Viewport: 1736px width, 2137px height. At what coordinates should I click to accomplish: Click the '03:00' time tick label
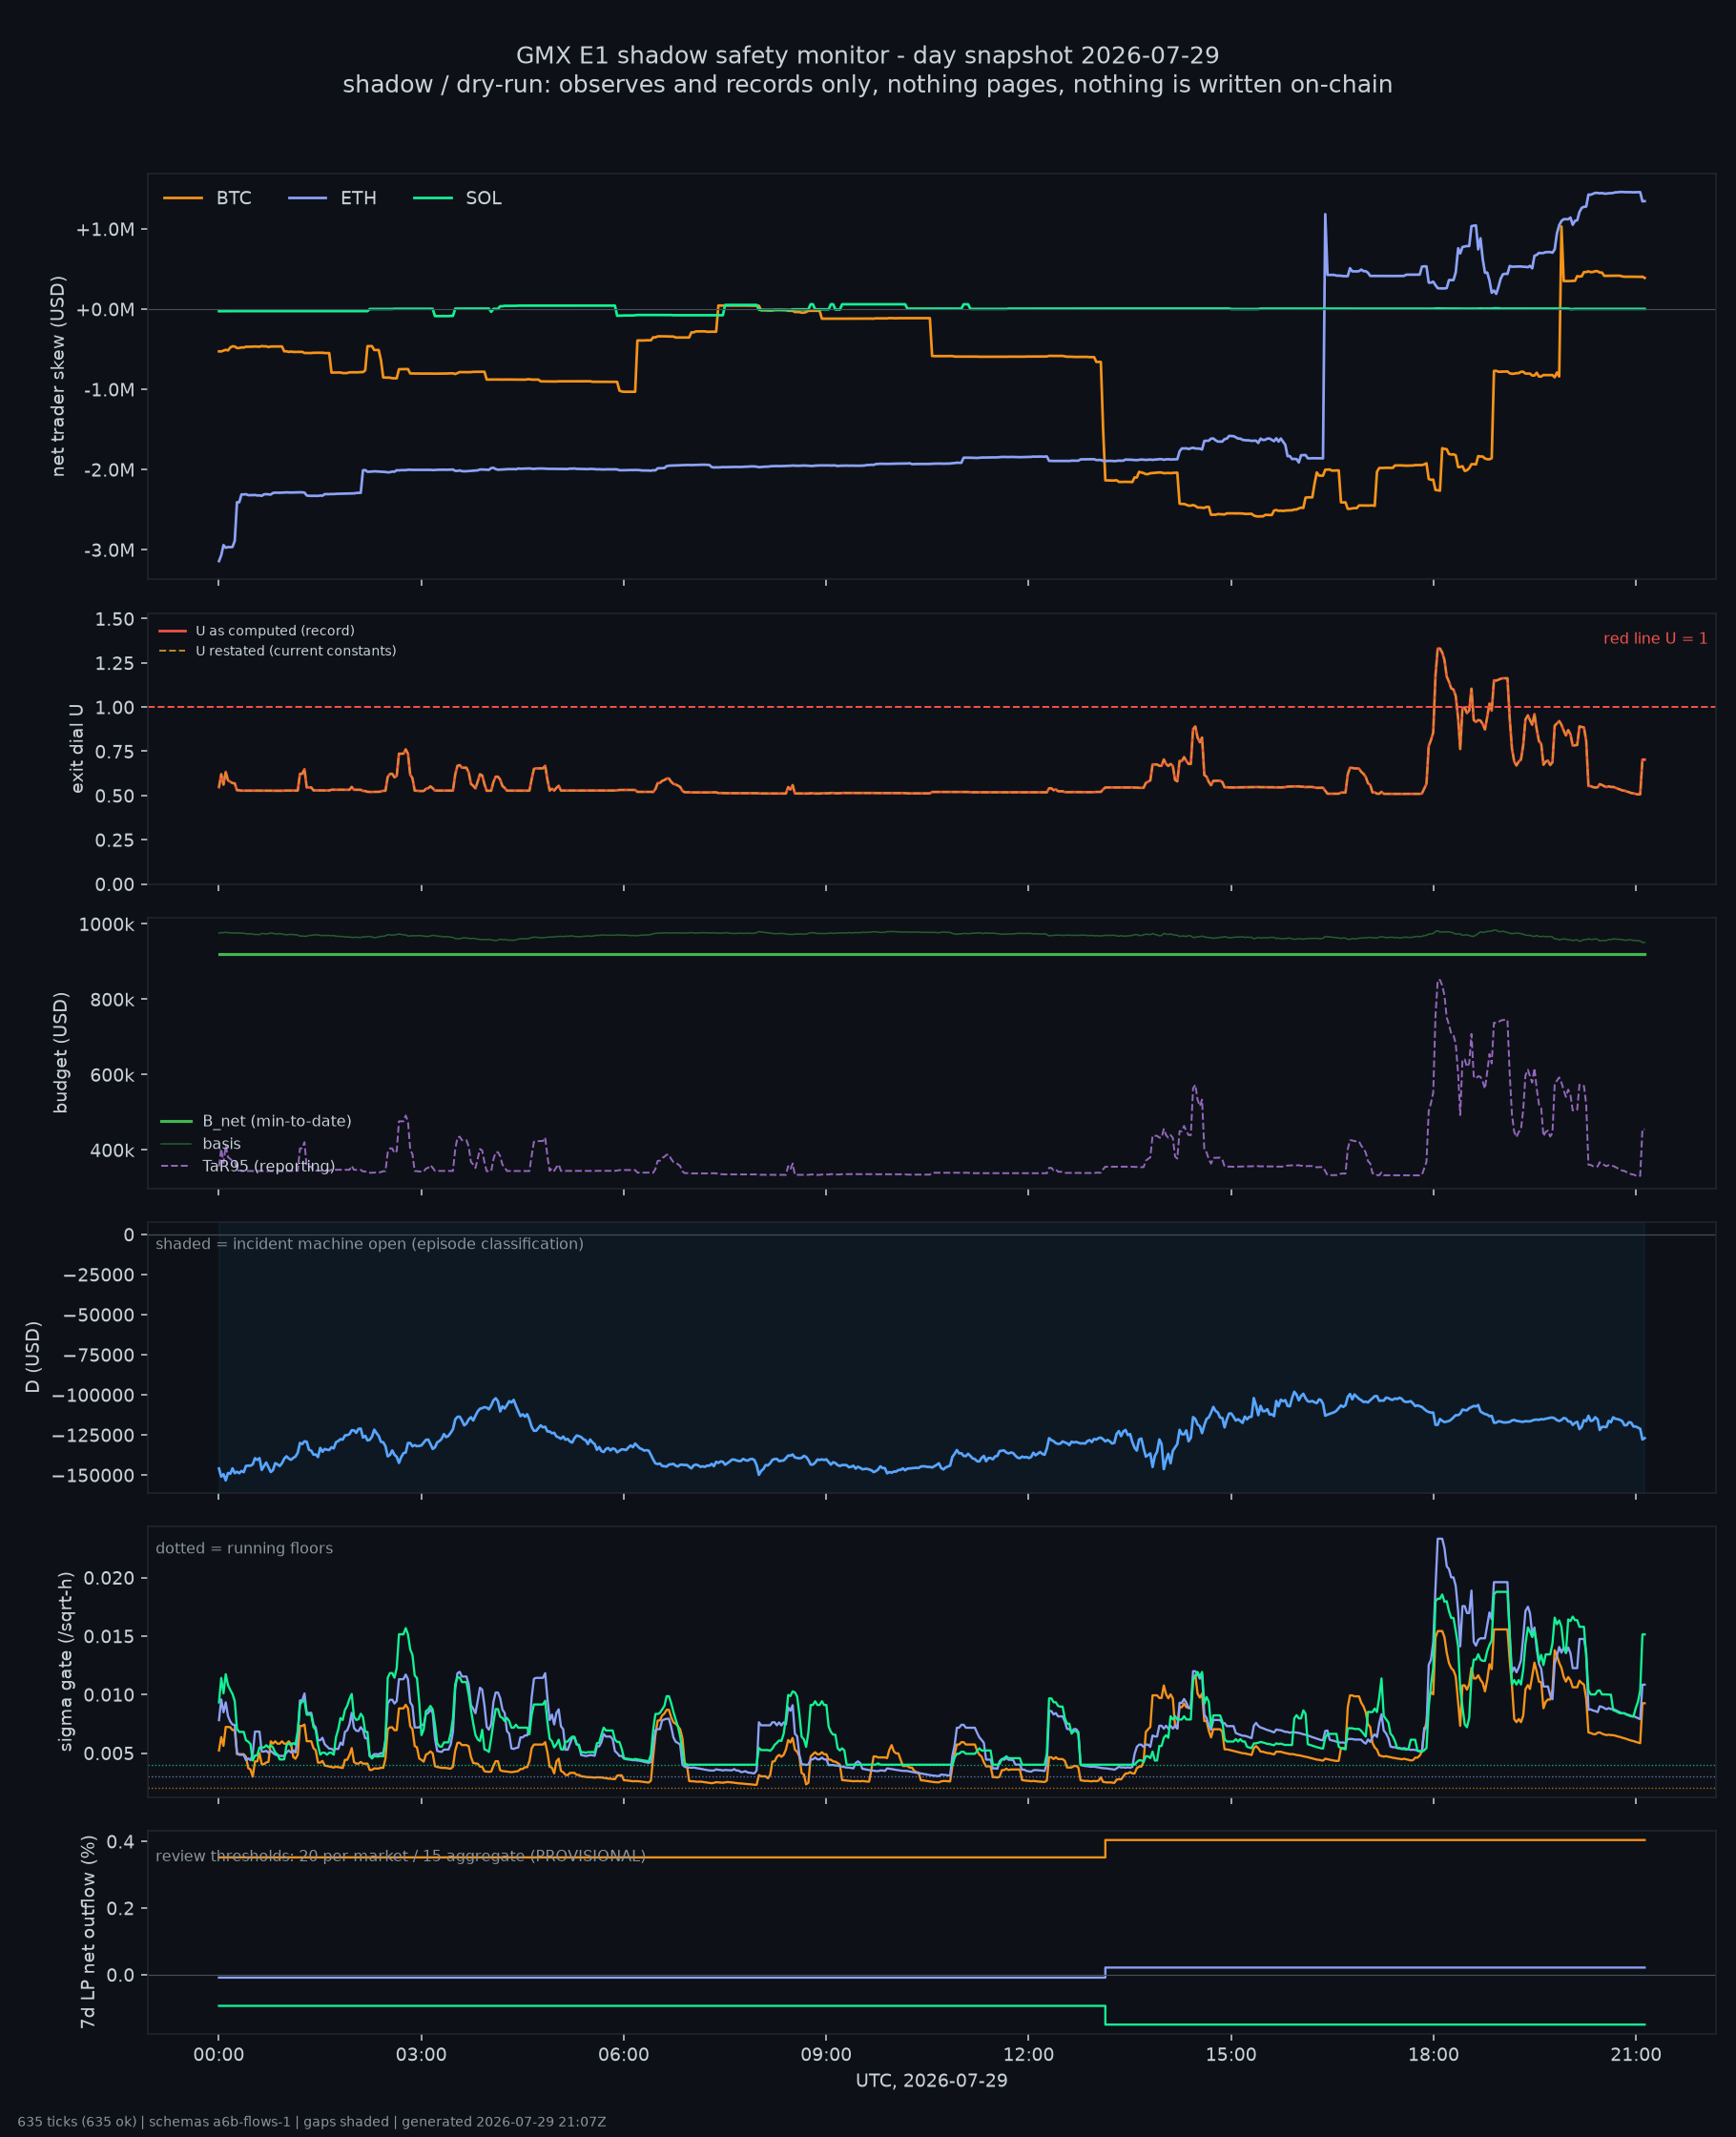coord(421,2054)
